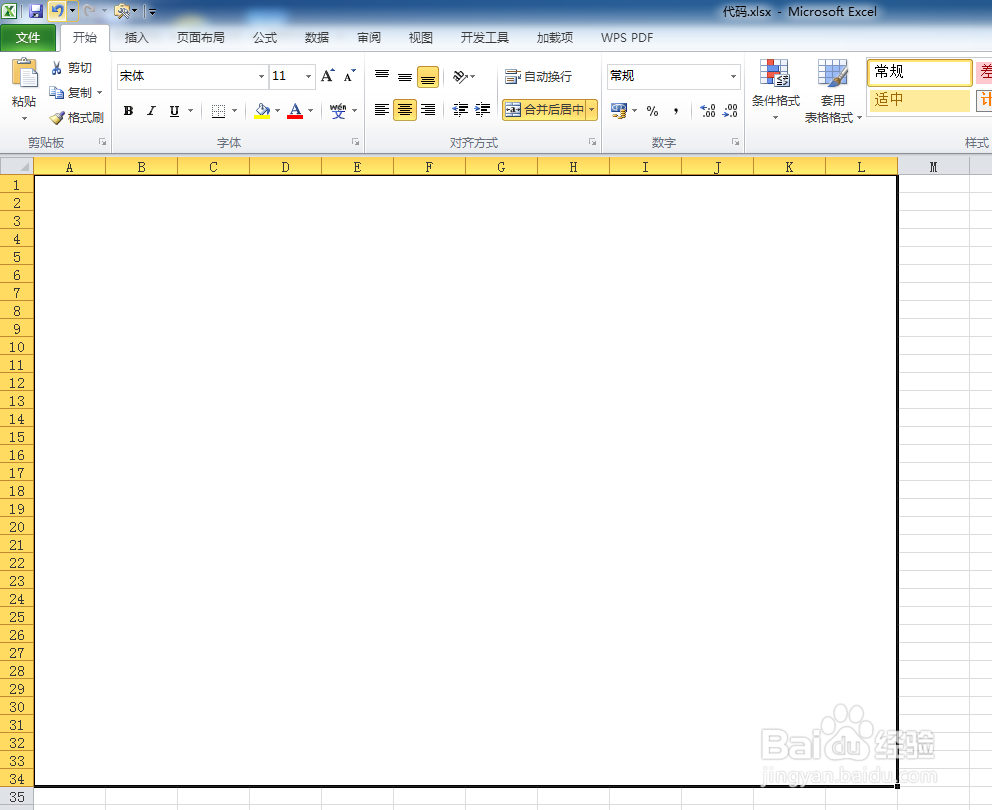Switch to the 视图 View tab
This screenshot has height=810, width=992.
[x=420, y=38]
